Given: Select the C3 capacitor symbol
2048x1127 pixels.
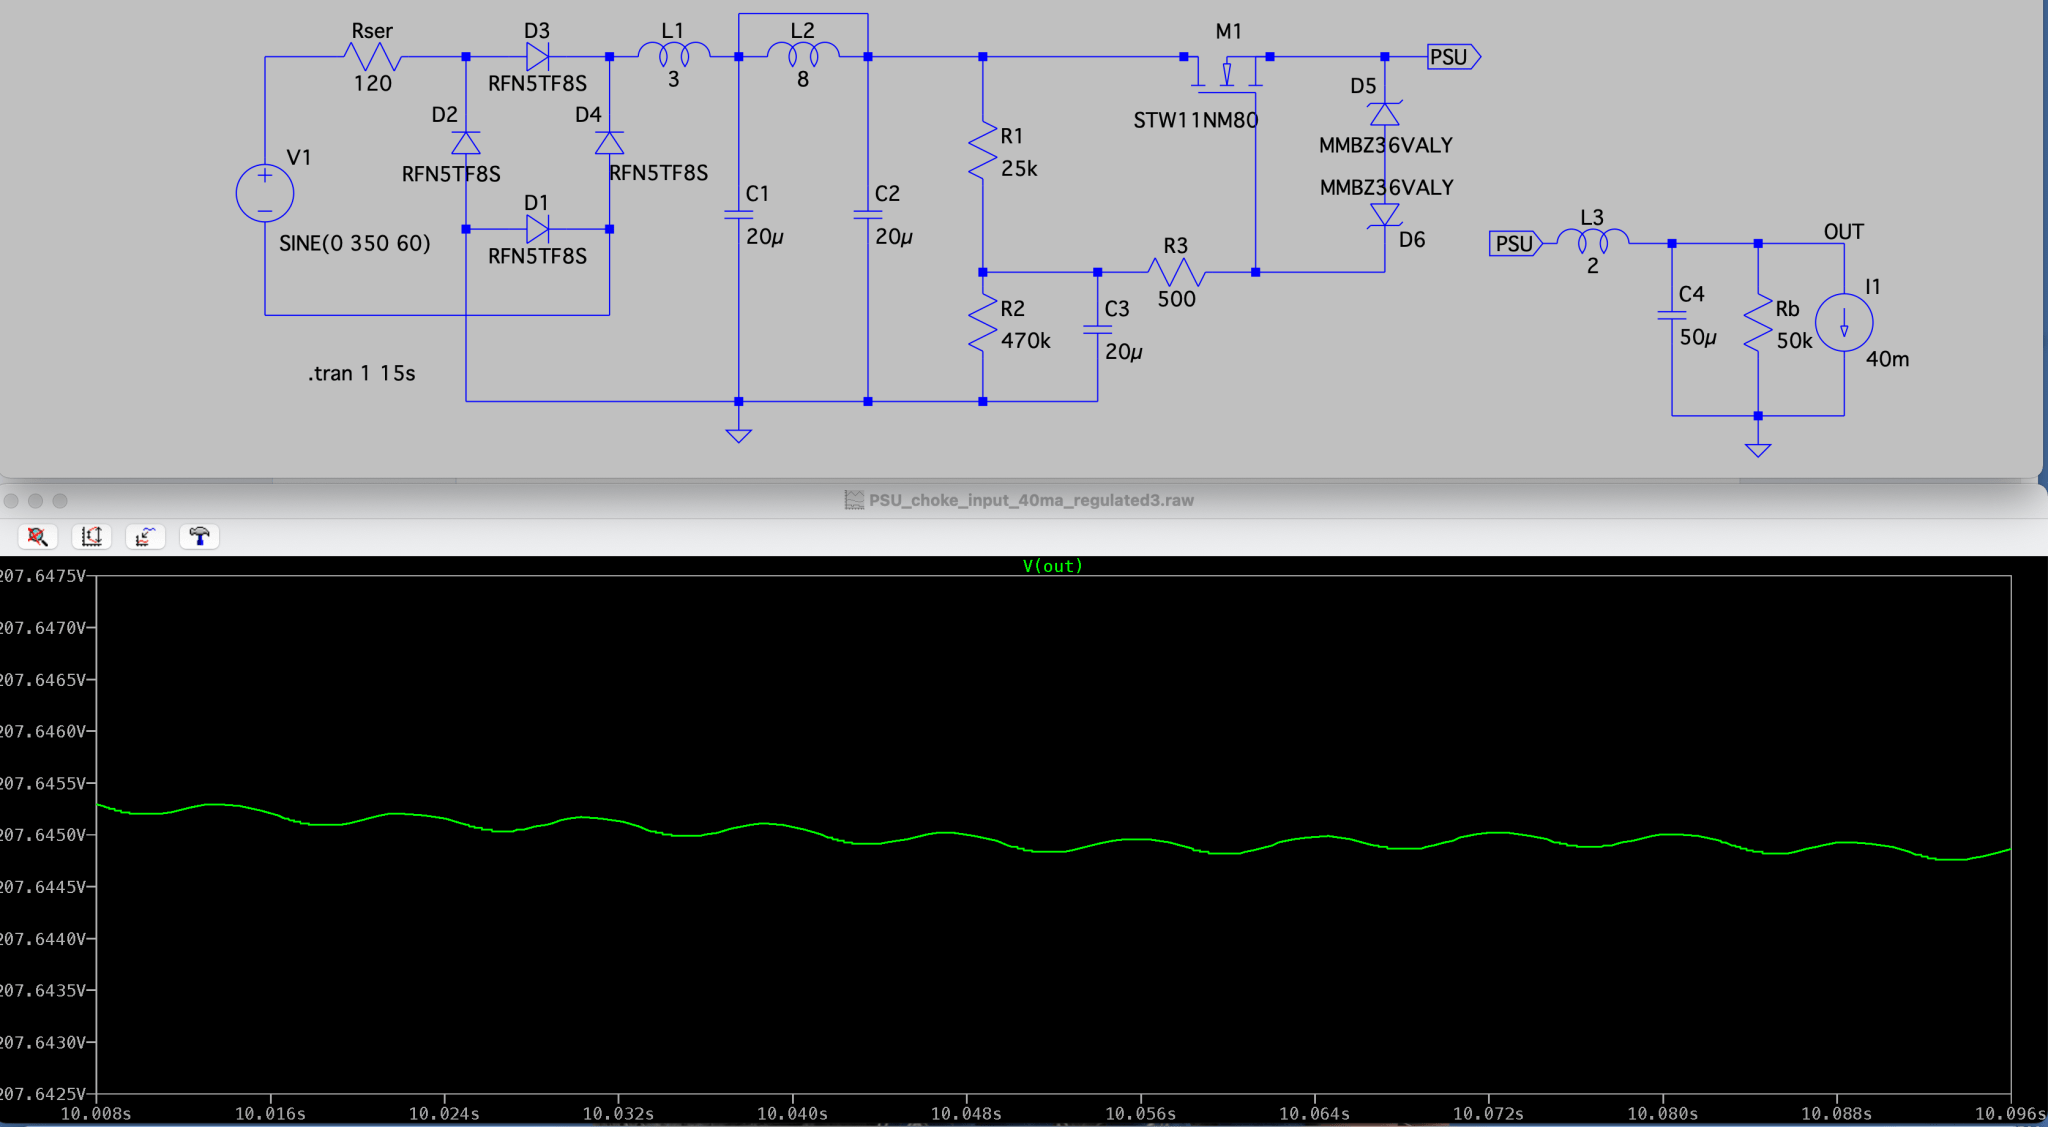Looking at the screenshot, I should click(1097, 329).
